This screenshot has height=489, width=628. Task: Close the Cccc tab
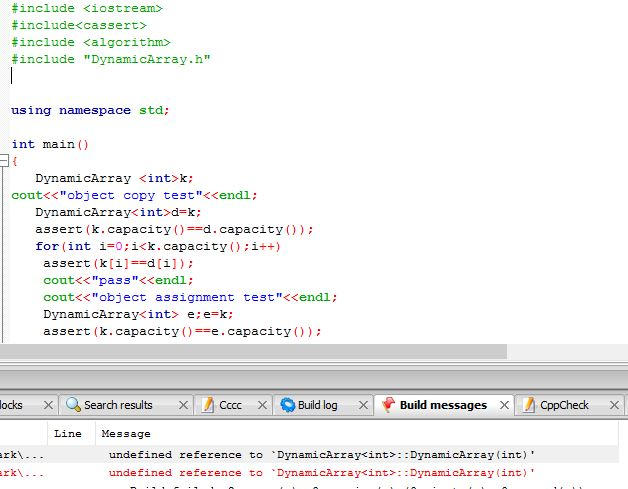[262, 405]
